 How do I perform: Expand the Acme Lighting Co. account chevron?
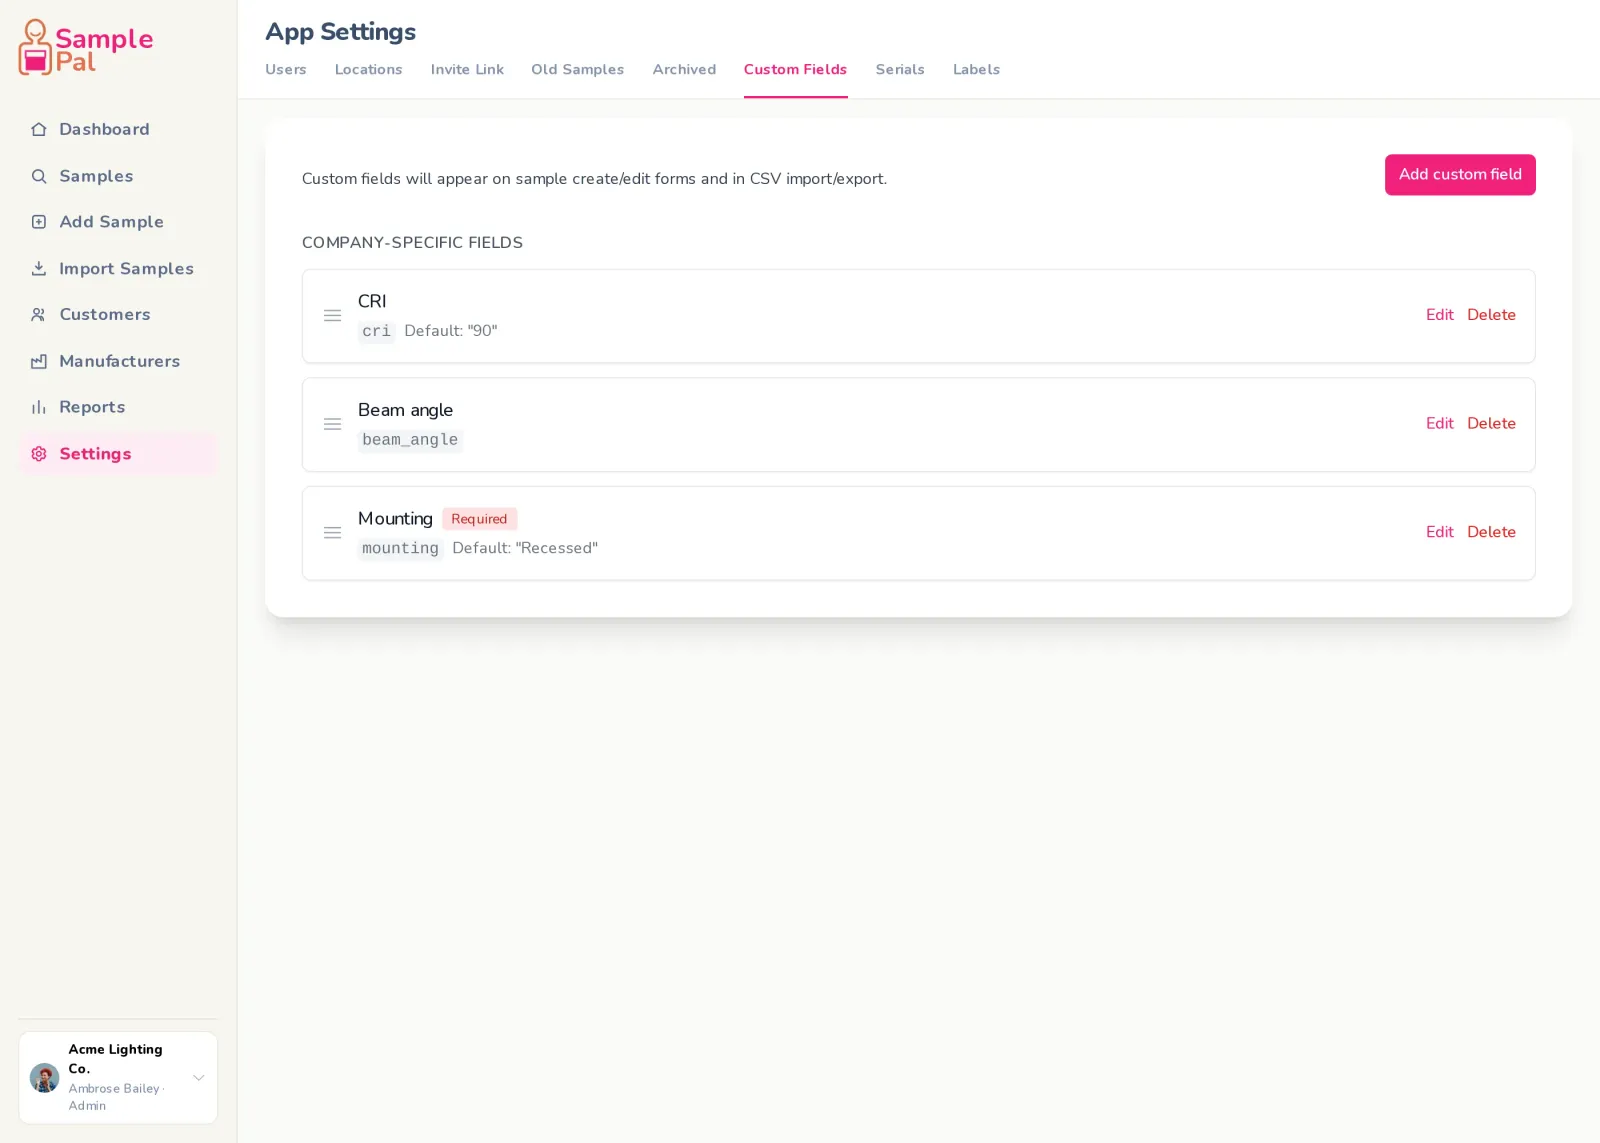(199, 1077)
